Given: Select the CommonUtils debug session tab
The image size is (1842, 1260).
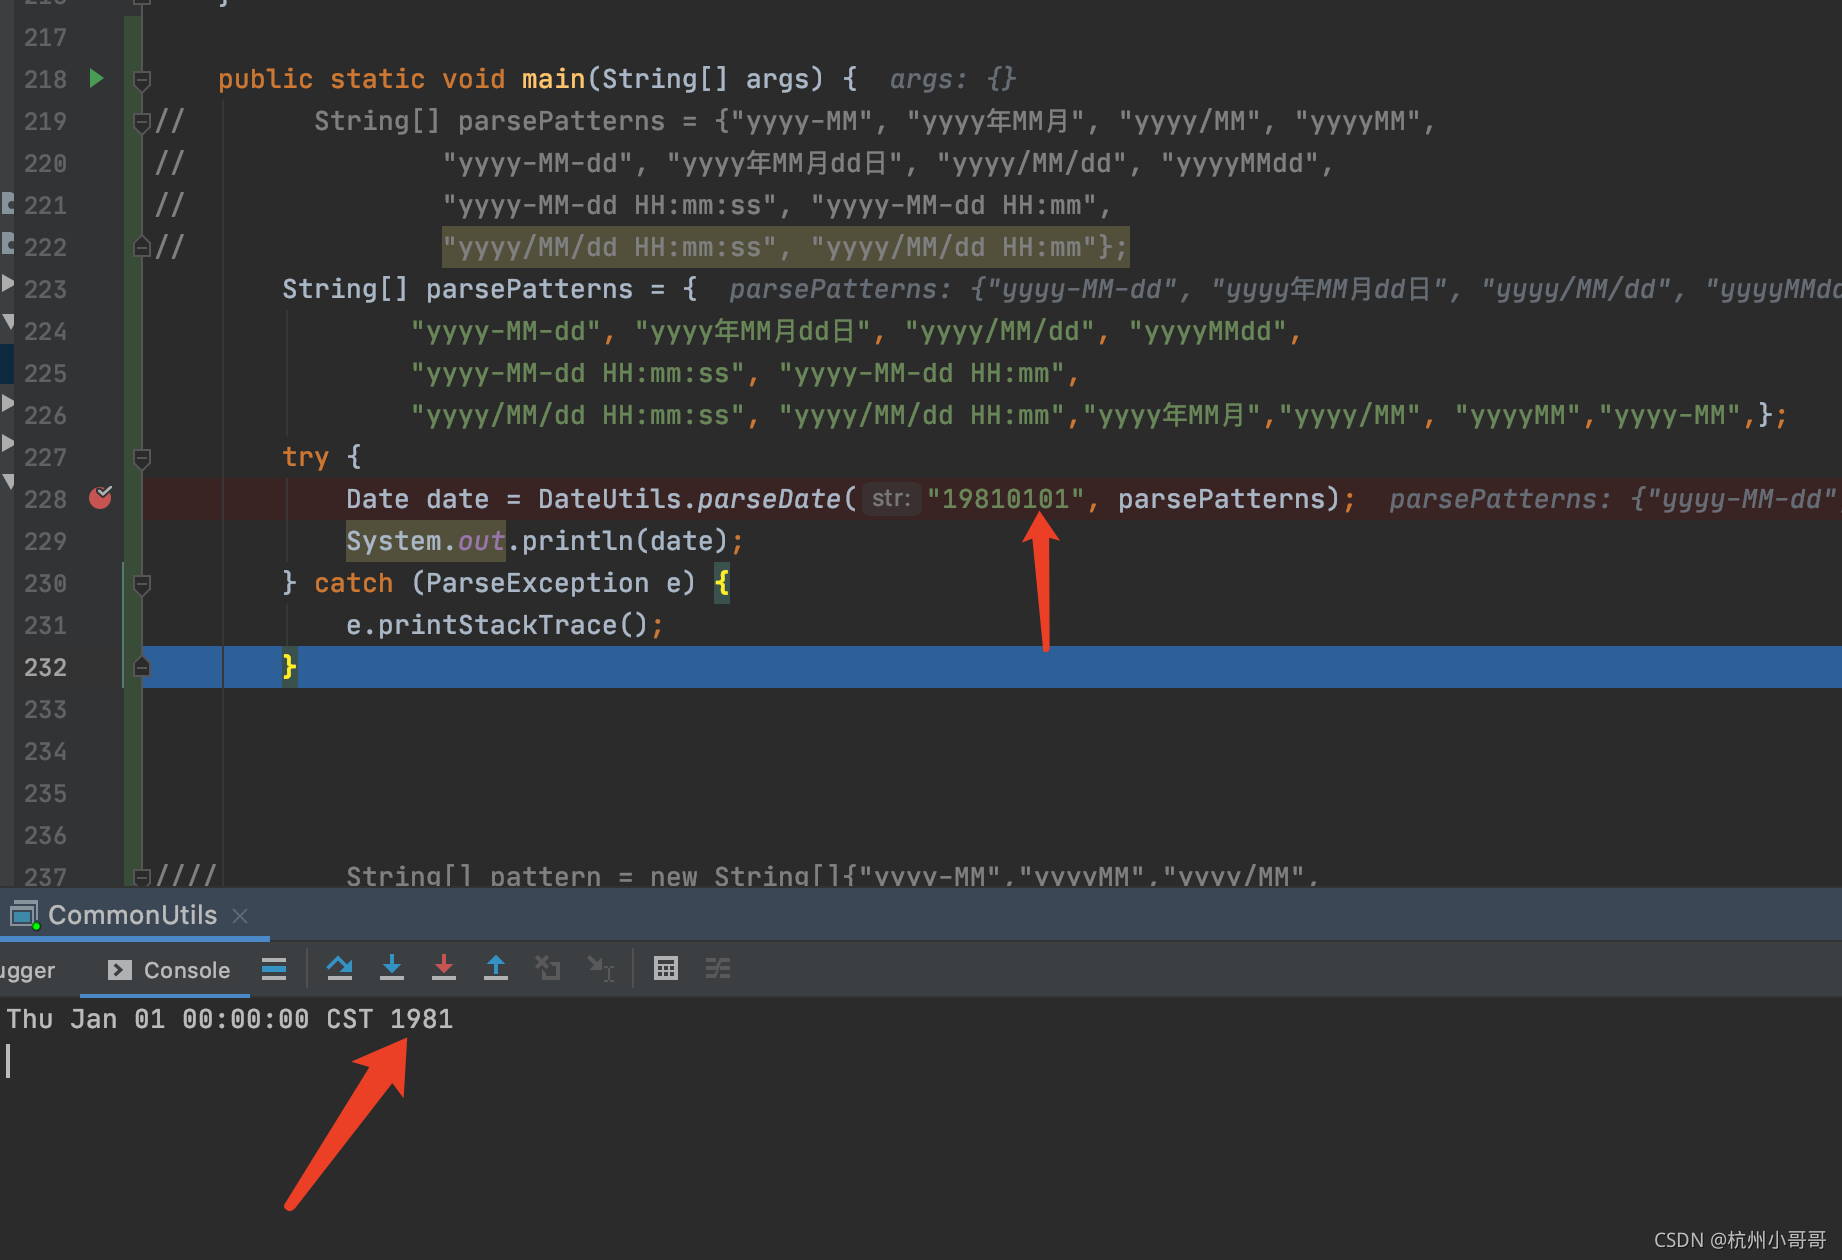Looking at the screenshot, I should click(x=132, y=915).
